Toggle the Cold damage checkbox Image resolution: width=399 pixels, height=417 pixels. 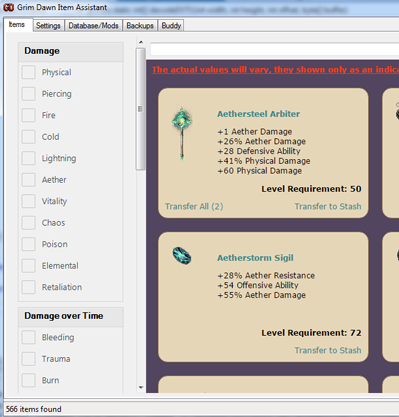click(29, 137)
